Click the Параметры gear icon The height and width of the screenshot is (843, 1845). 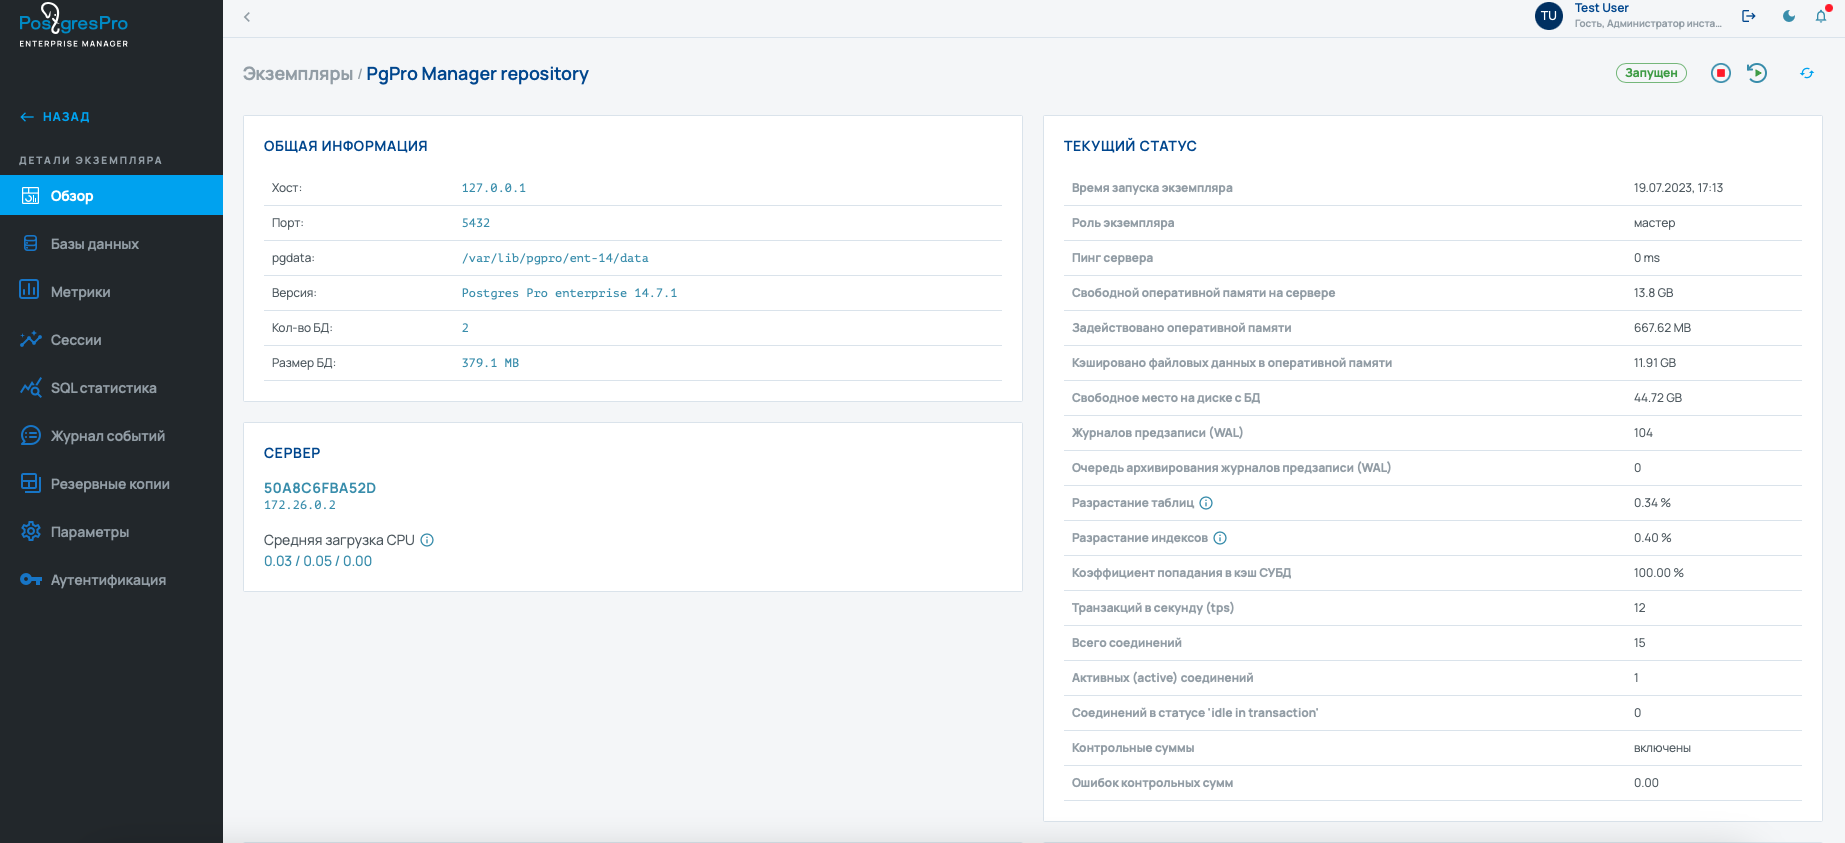coord(31,531)
